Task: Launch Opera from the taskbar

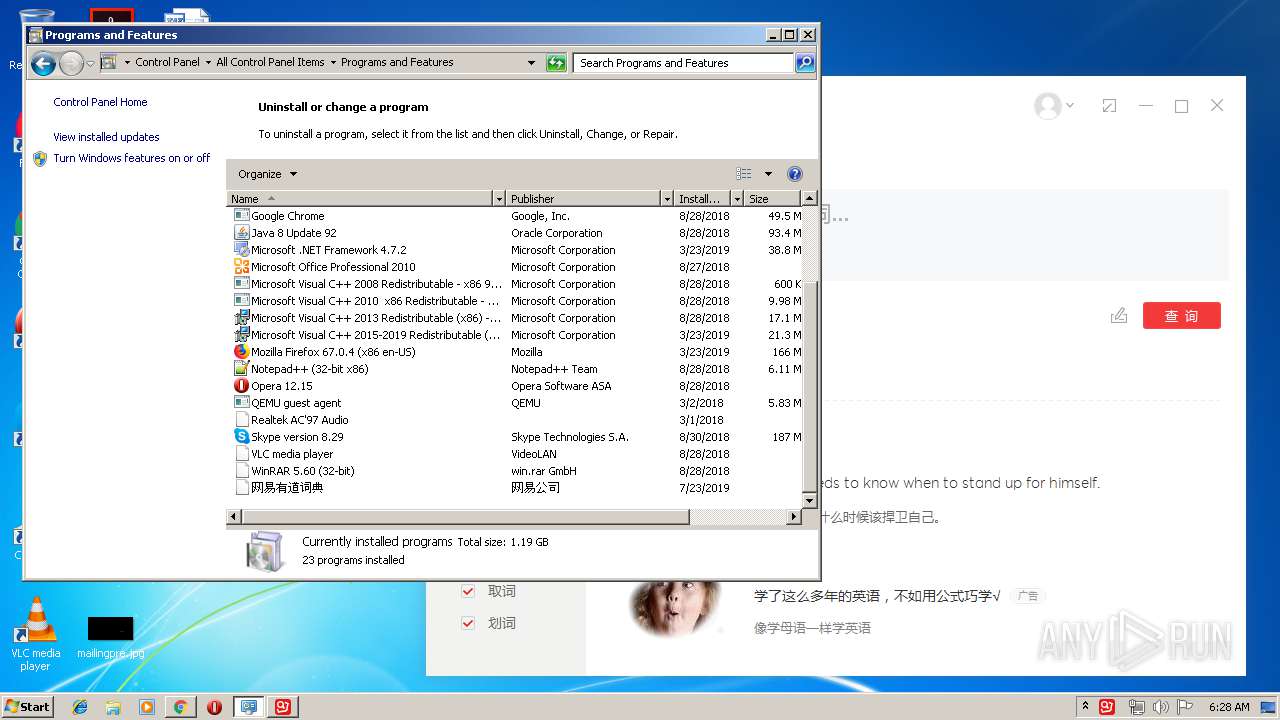Action: point(214,707)
